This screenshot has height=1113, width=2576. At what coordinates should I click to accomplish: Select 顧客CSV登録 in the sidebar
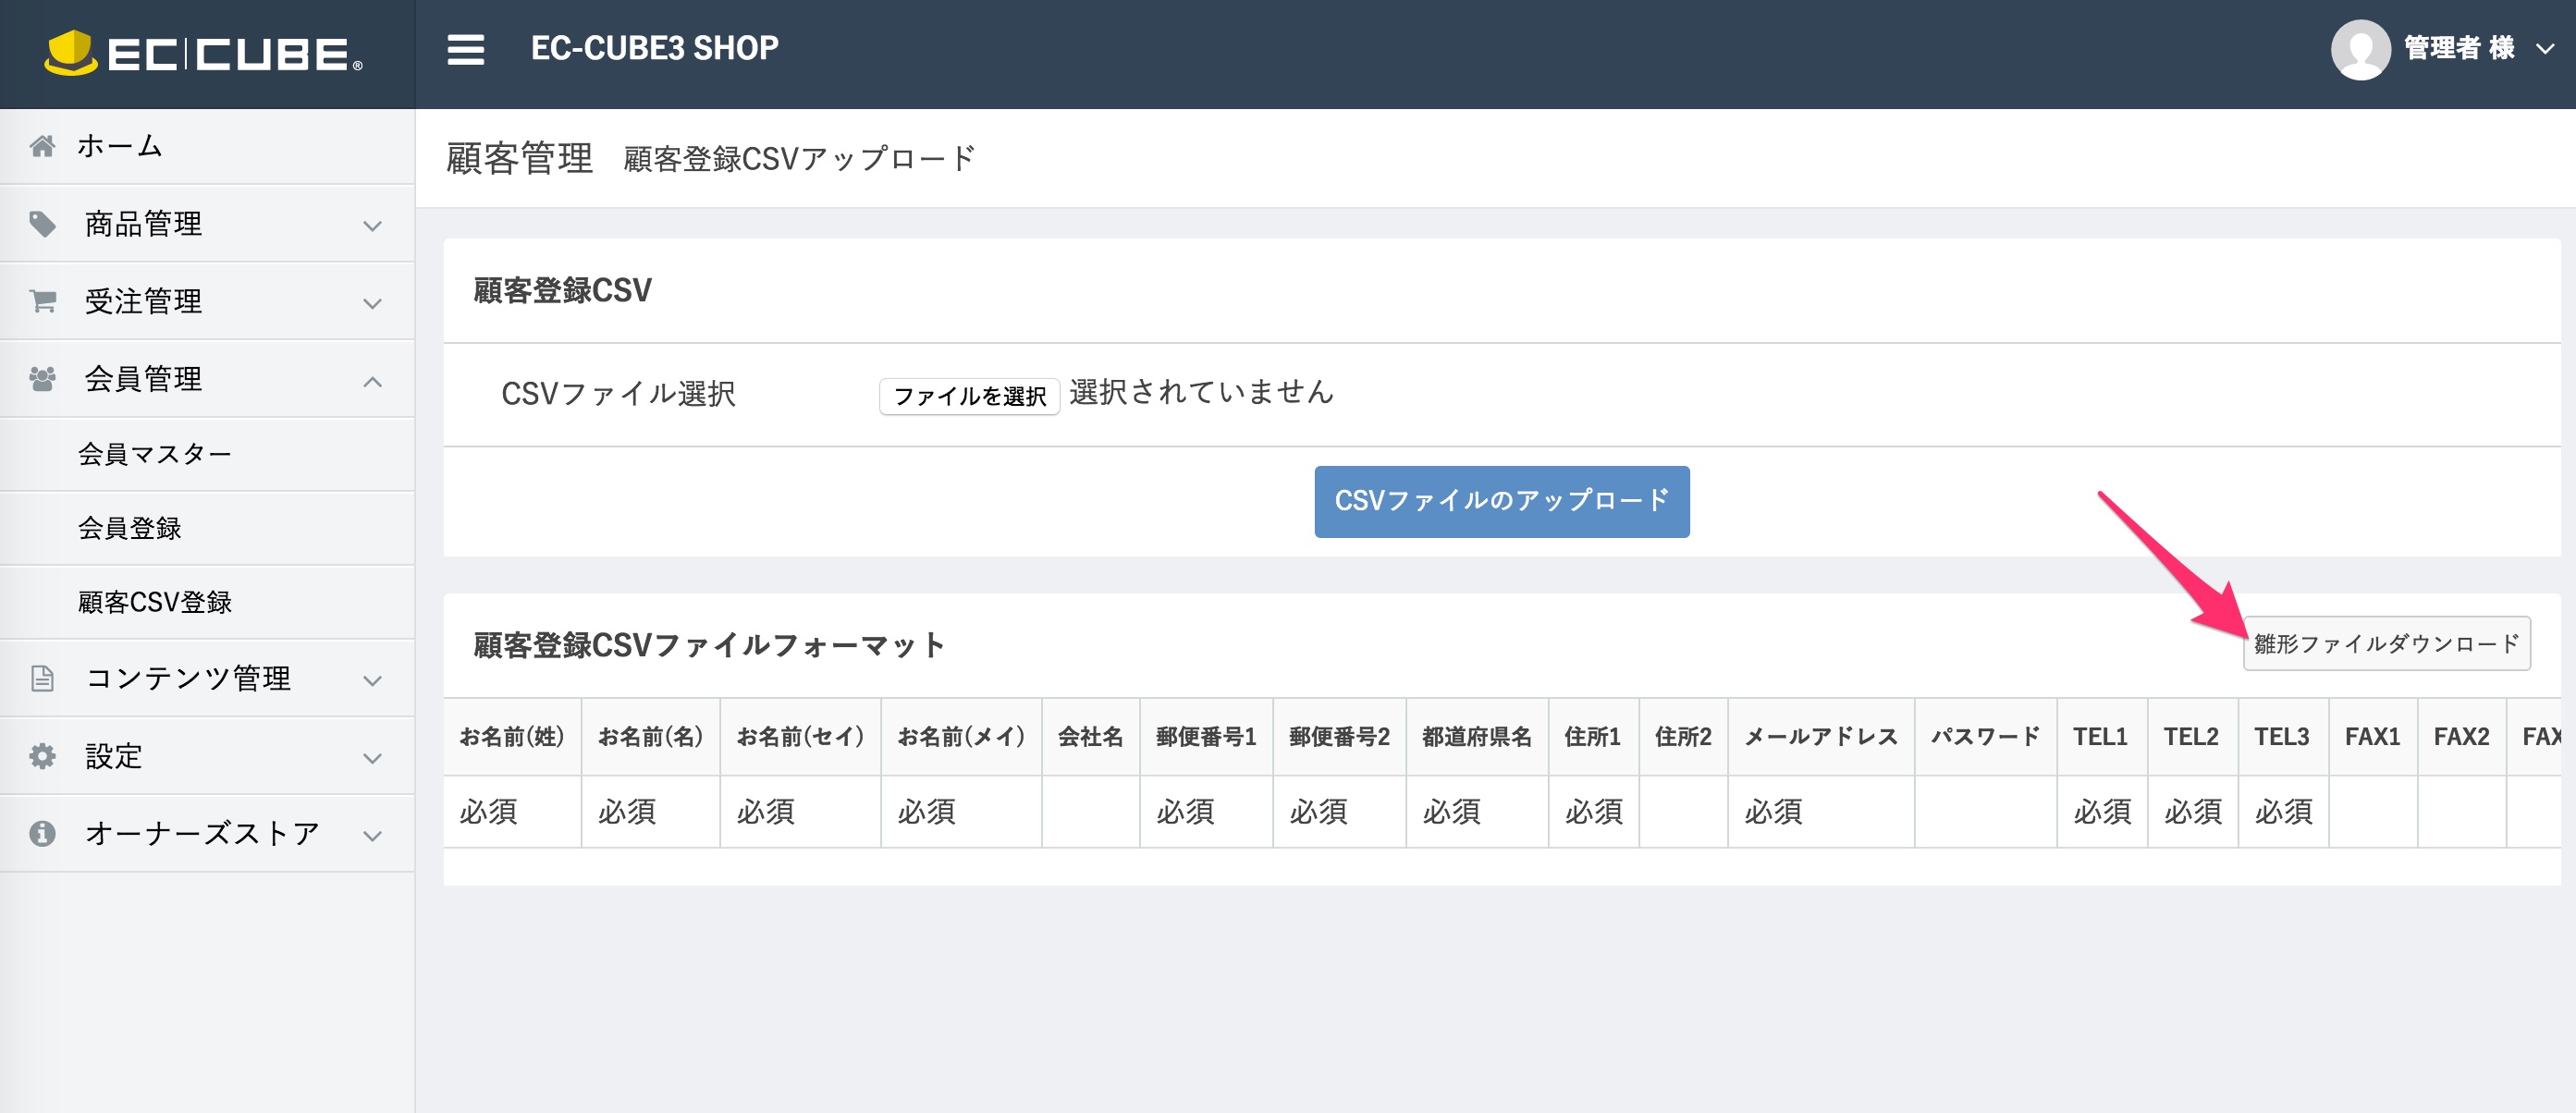click(x=154, y=602)
